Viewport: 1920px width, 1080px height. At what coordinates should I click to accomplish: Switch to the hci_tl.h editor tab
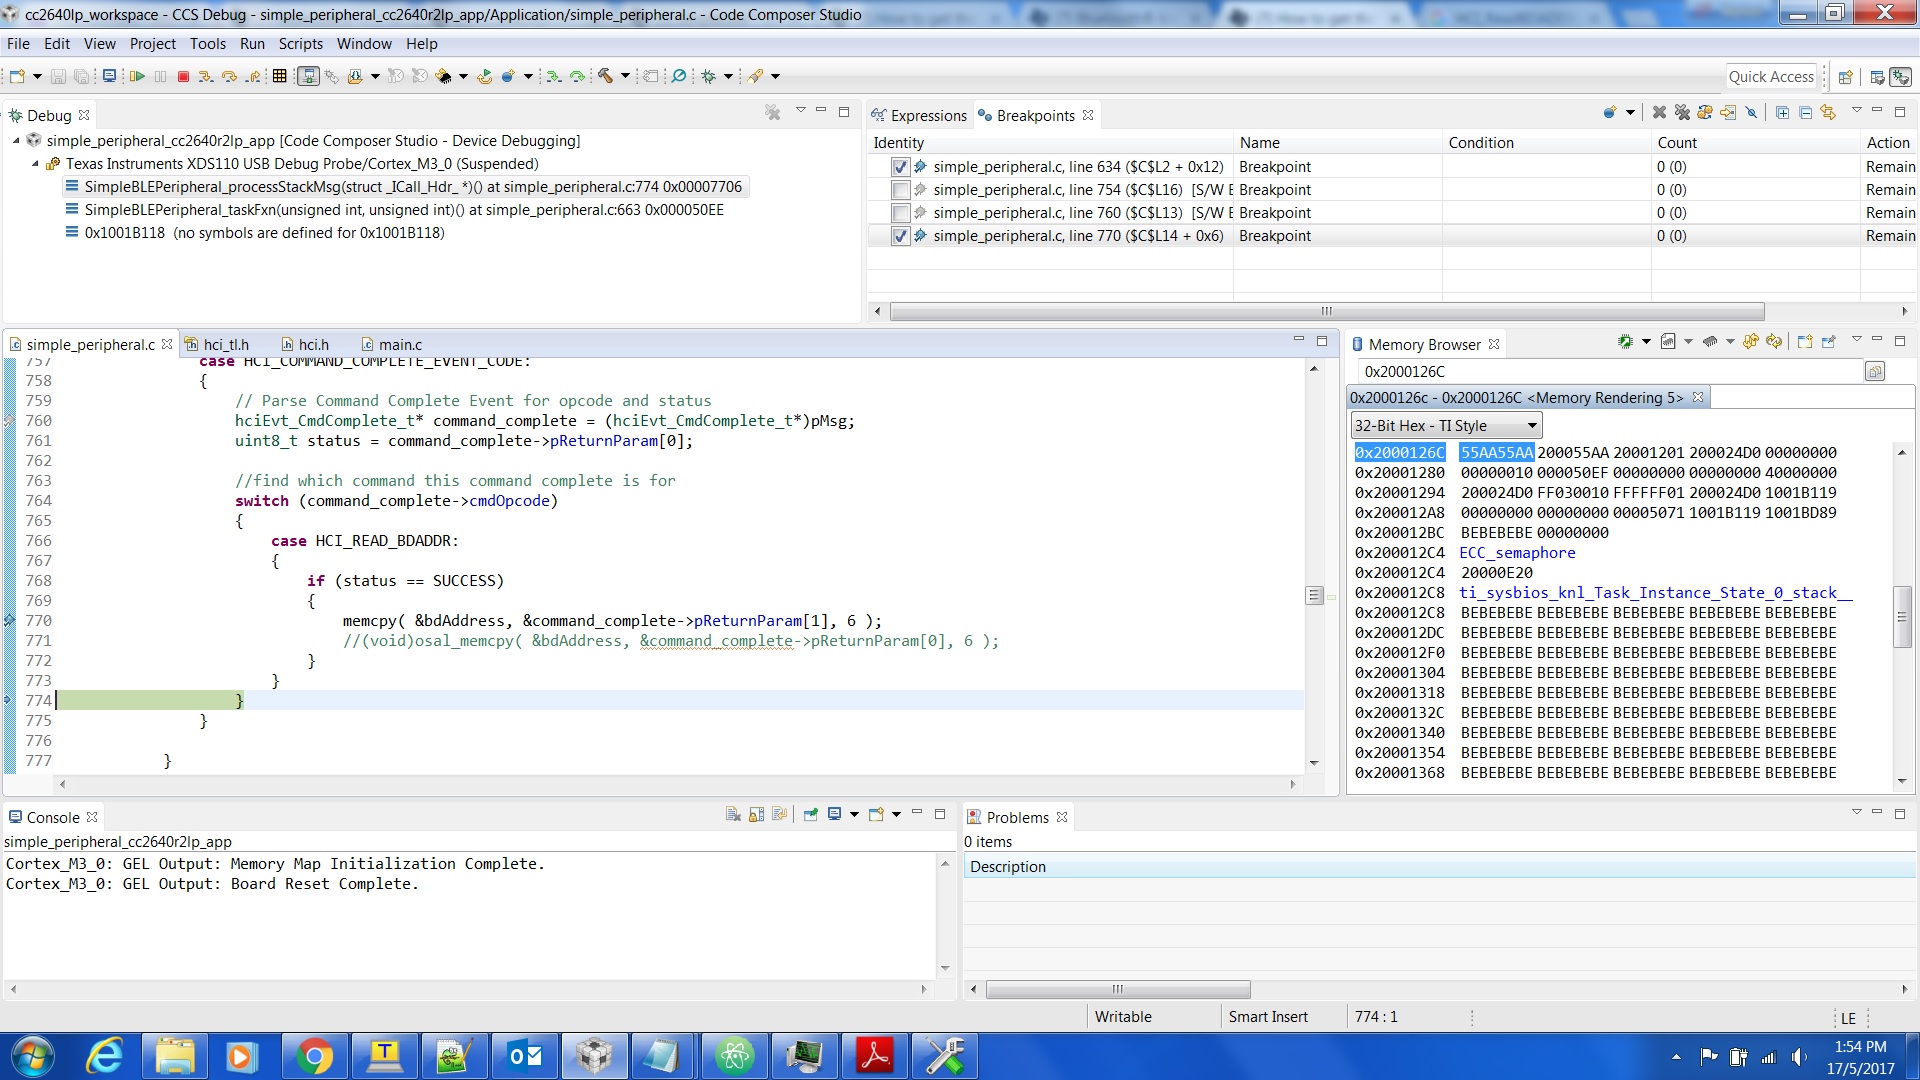225,345
